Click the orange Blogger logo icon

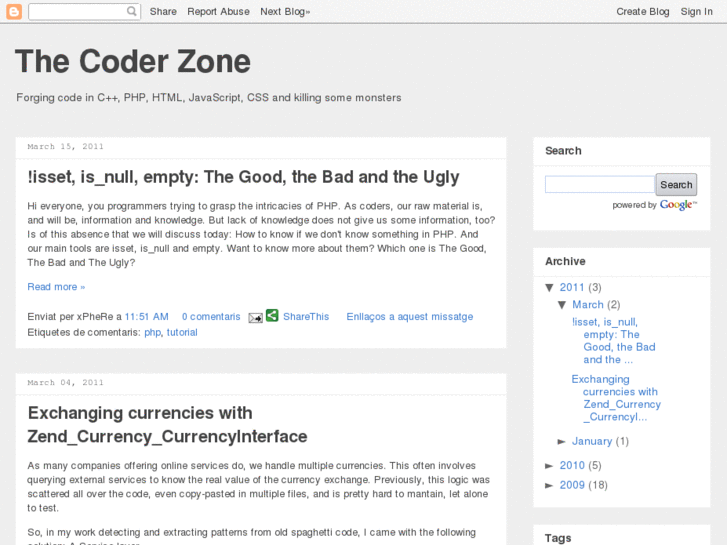14,12
